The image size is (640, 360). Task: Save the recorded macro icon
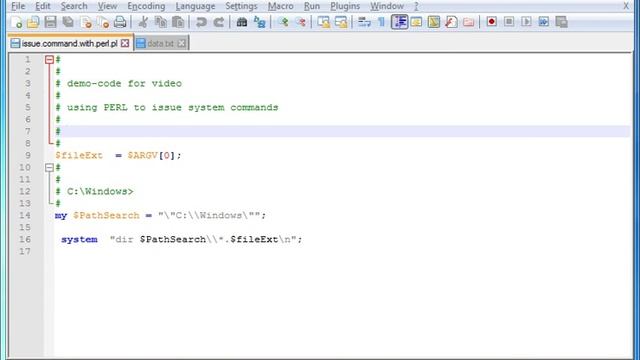[x=561, y=22]
